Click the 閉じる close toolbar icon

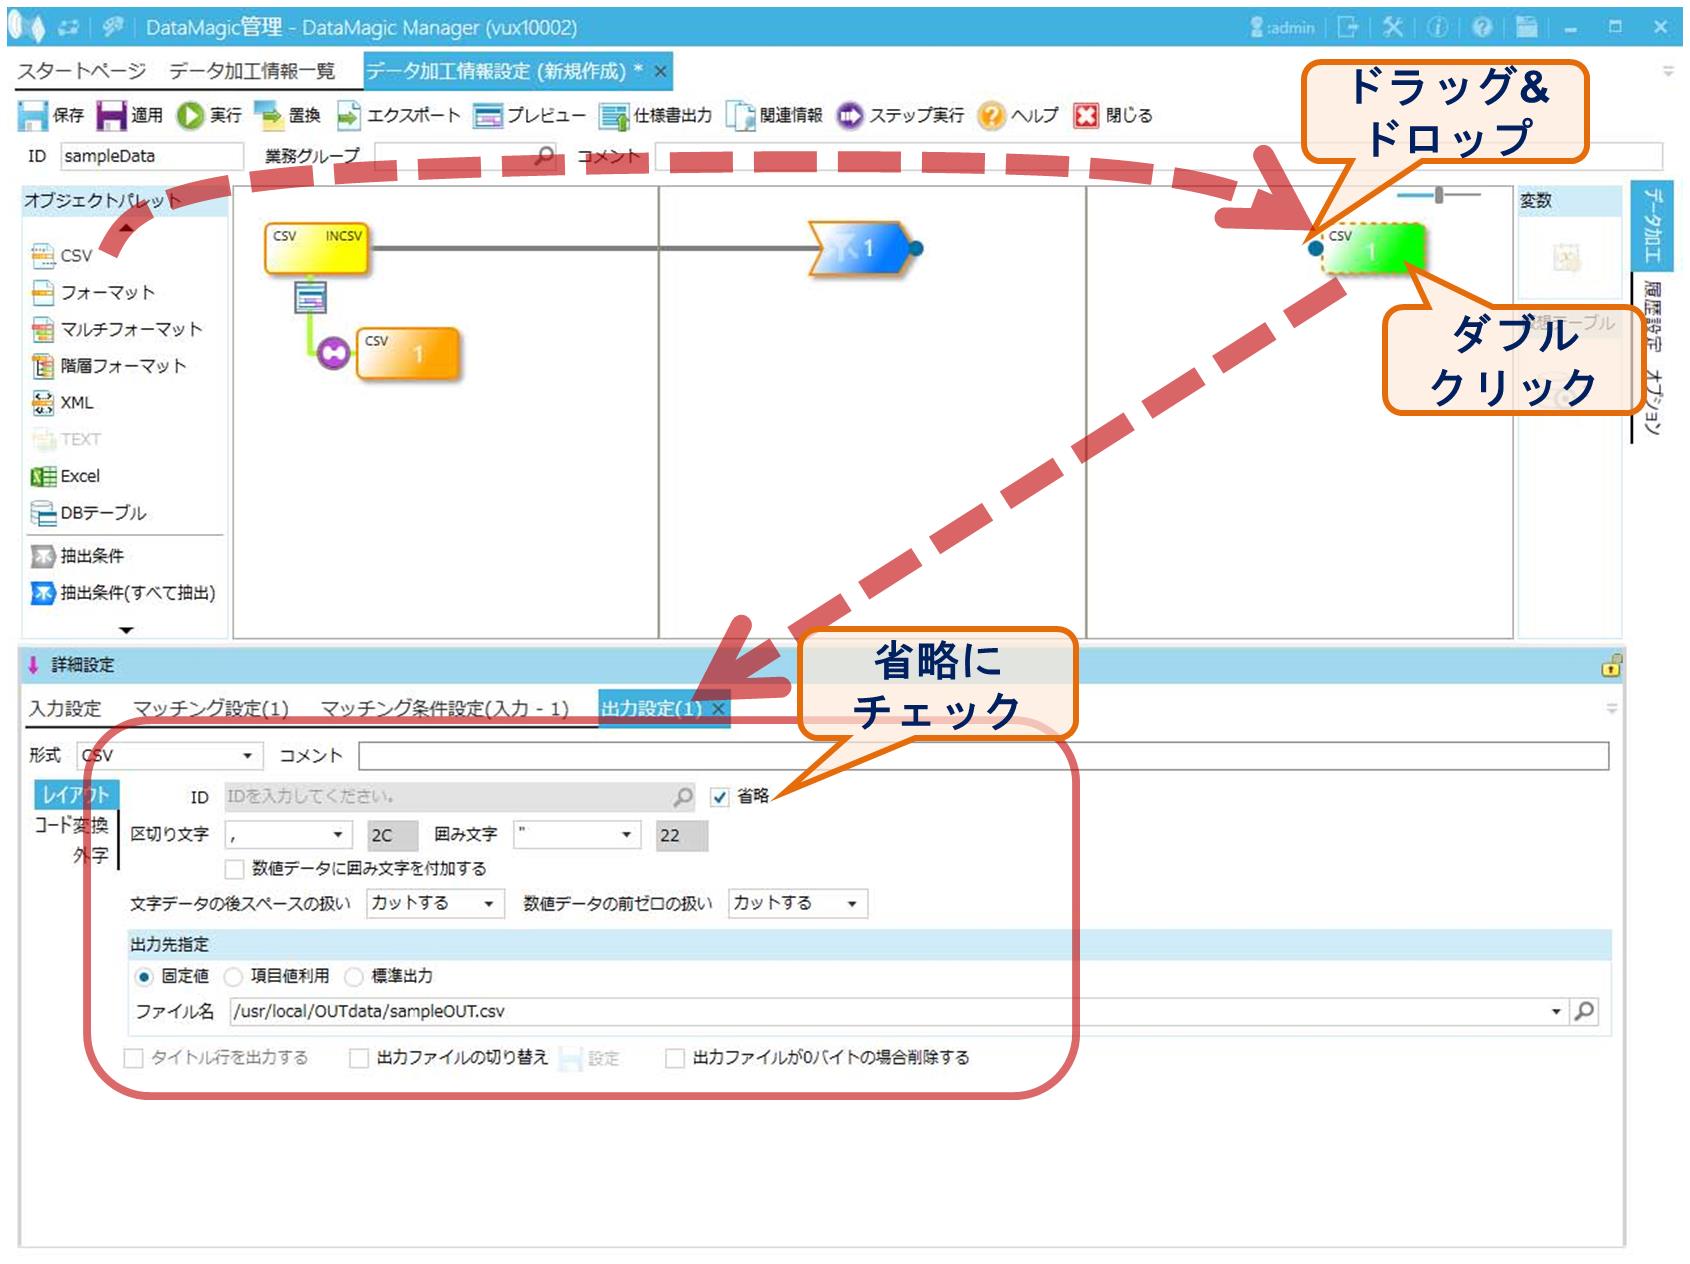tap(1086, 116)
